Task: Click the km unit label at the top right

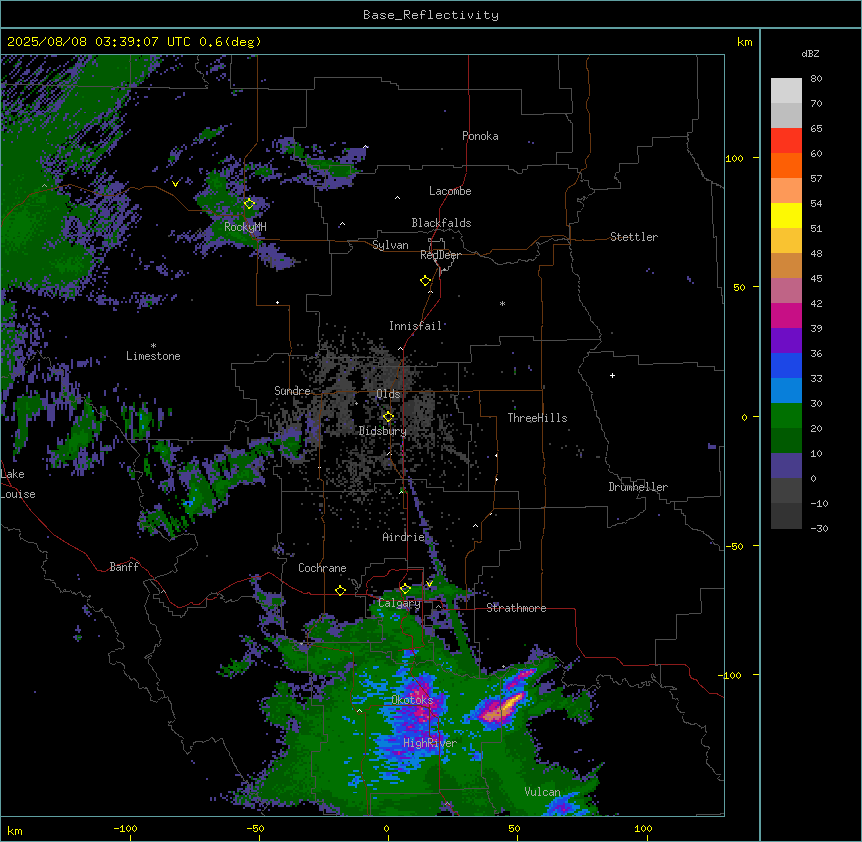Action: pos(745,42)
